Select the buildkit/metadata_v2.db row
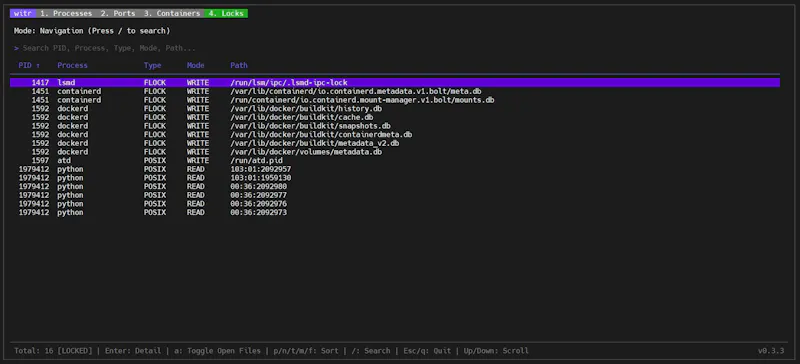This screenshot has height=364, width=800. tap(395, 143)
